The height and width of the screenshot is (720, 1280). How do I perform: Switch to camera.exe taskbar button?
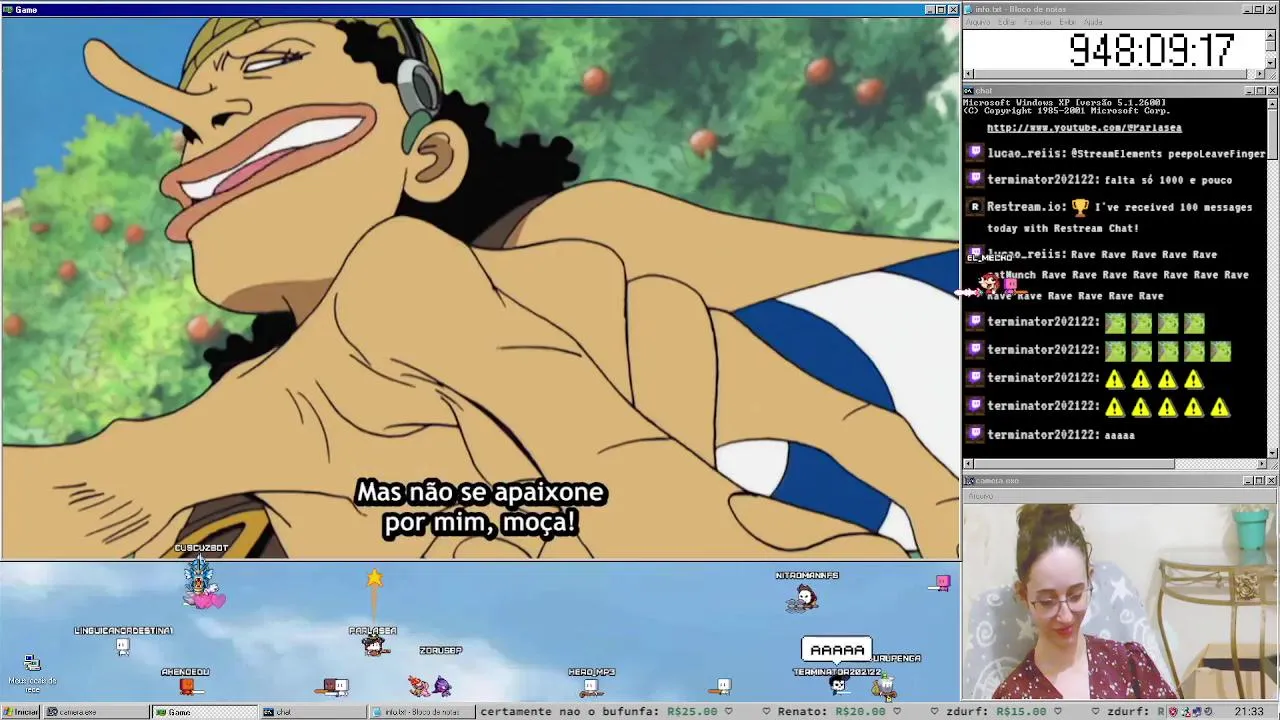(x=95, y=712)
